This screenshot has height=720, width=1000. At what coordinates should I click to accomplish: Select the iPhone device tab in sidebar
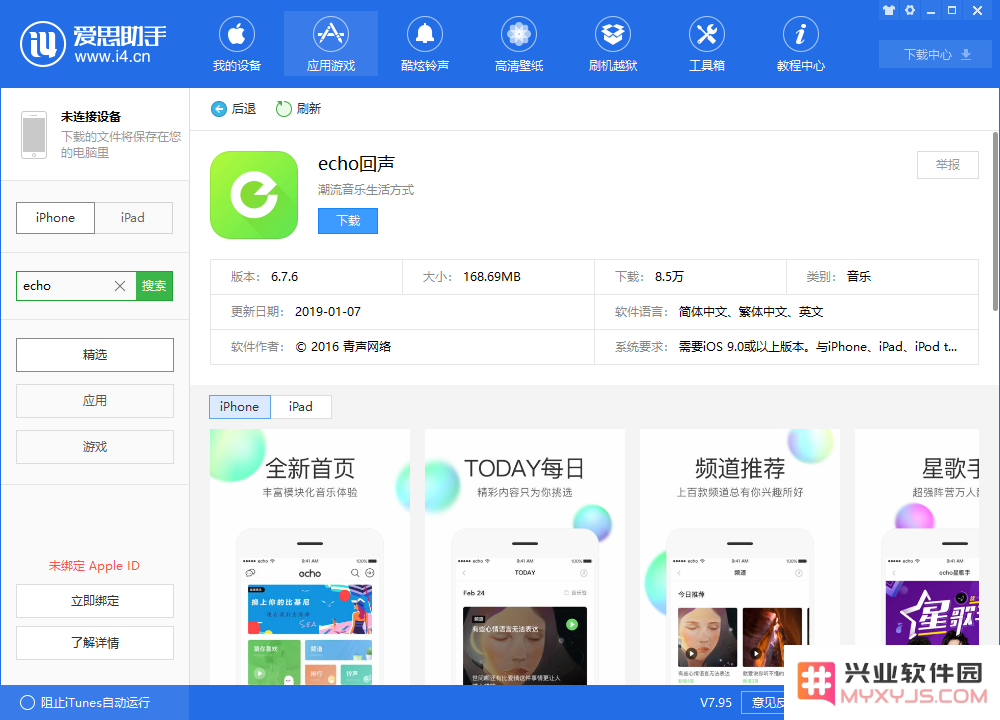[x=55, y=218]
